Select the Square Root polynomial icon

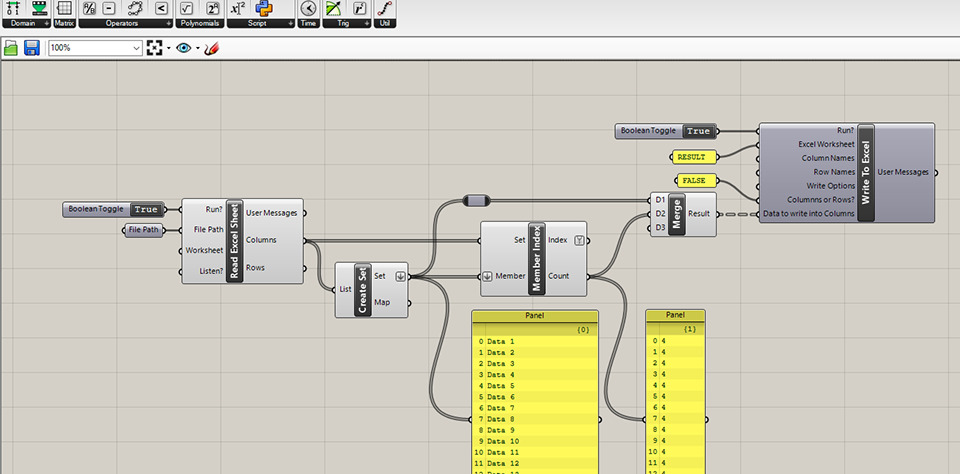(187, 8)
